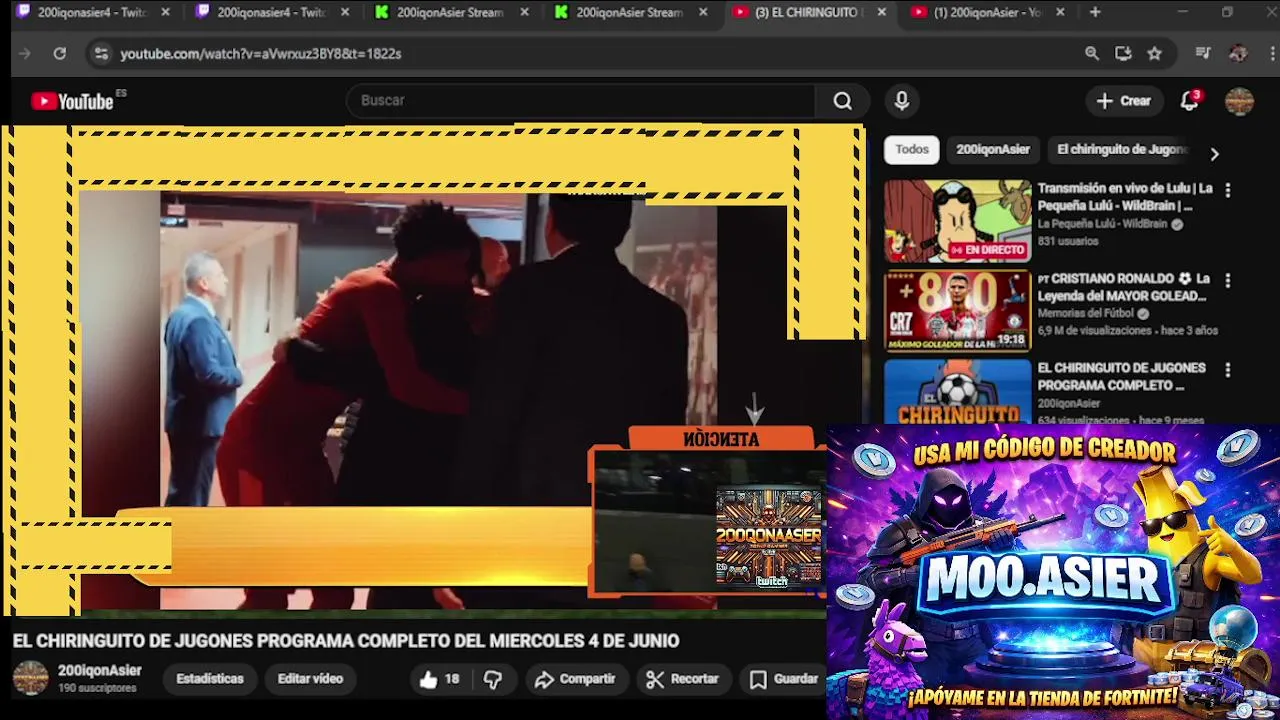Open options for CRISTIANO RONALDO video

(x=1228, y=281)
